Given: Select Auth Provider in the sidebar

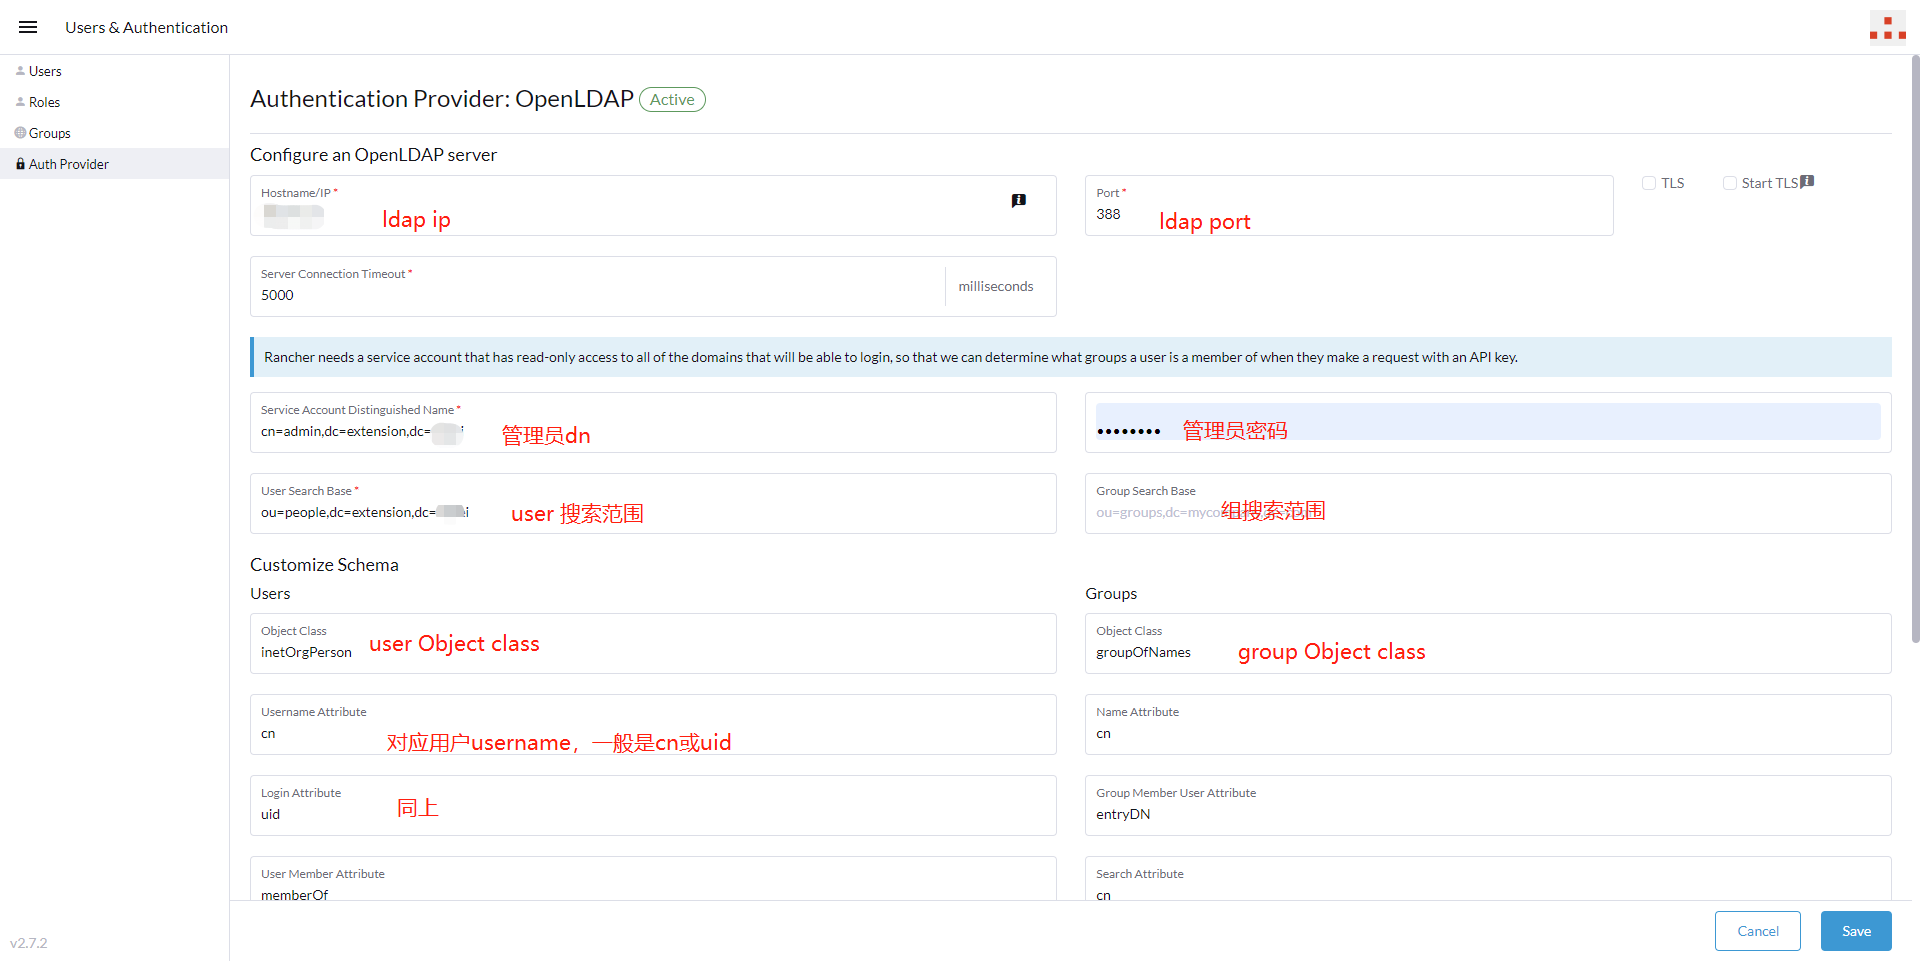Looking at the screenshot, I should click(114, 164).
